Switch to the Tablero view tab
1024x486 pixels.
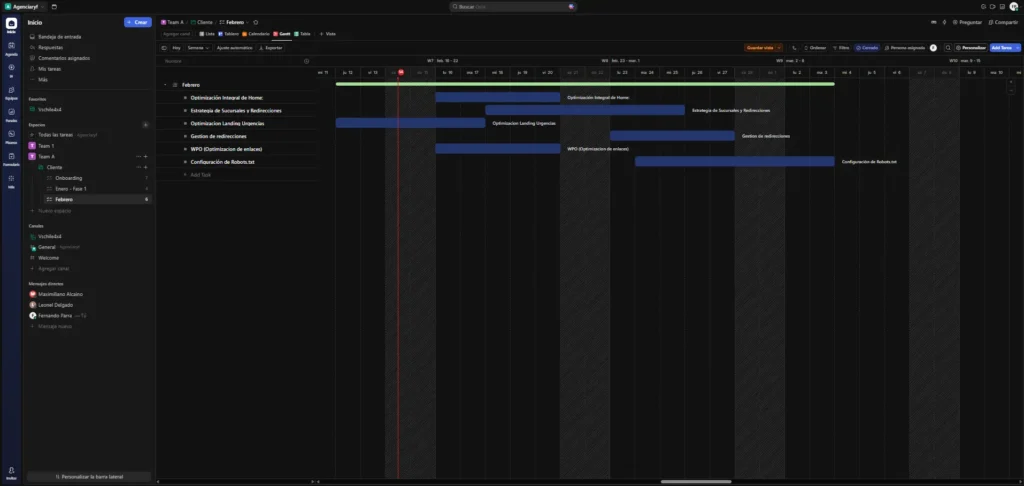coord(229,33)
